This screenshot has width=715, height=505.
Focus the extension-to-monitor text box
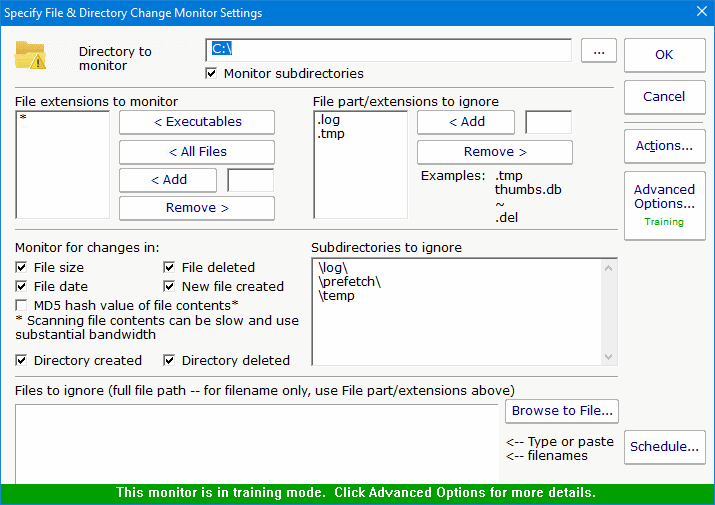pos(251,180)
